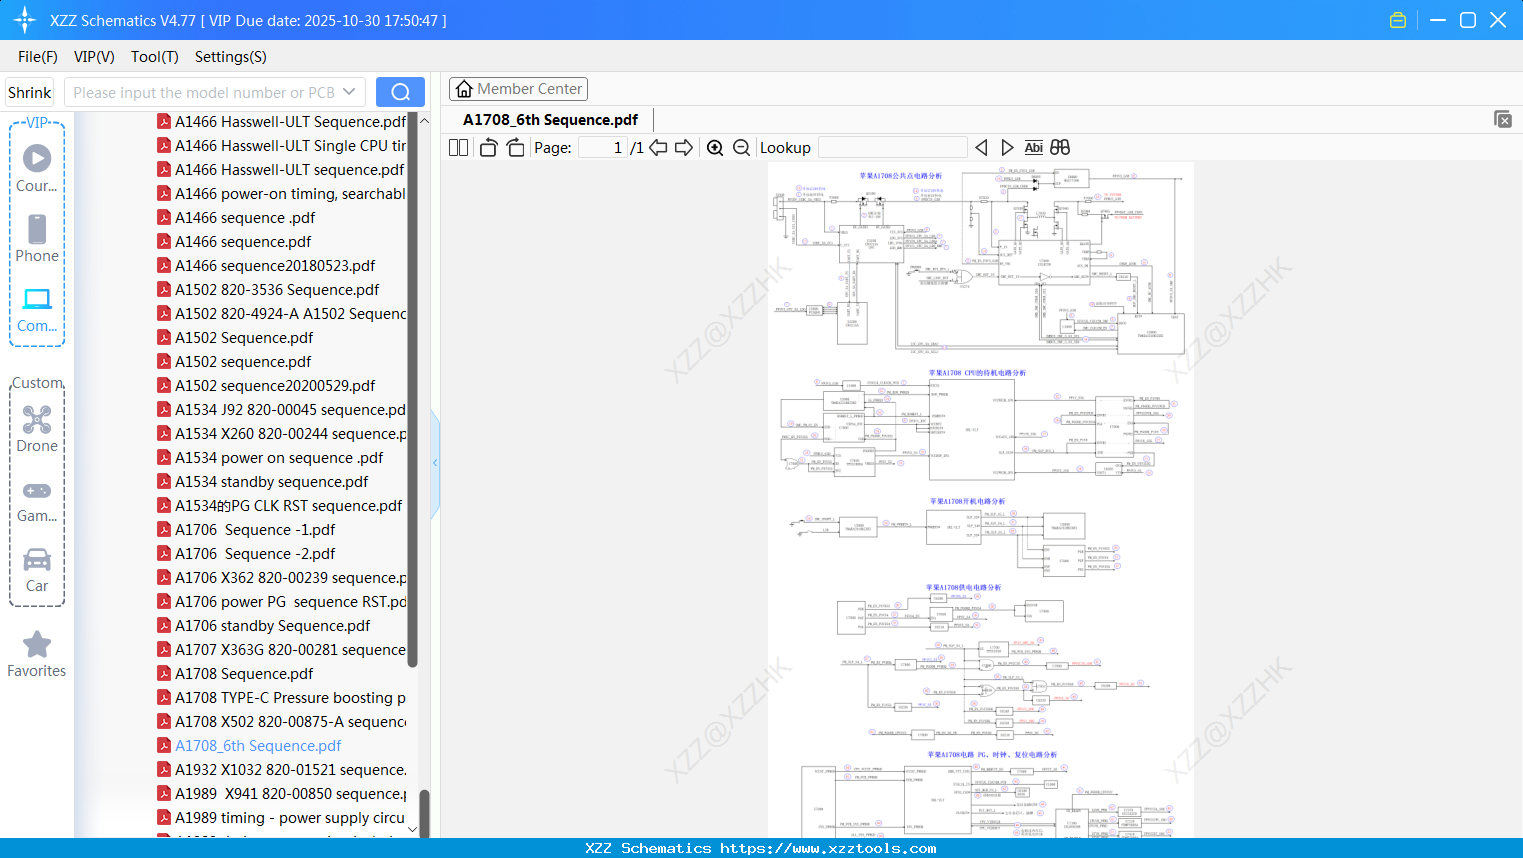Zoom in on the PDF
This screenshot has width=1523, height=858.
tap(715, 147)
